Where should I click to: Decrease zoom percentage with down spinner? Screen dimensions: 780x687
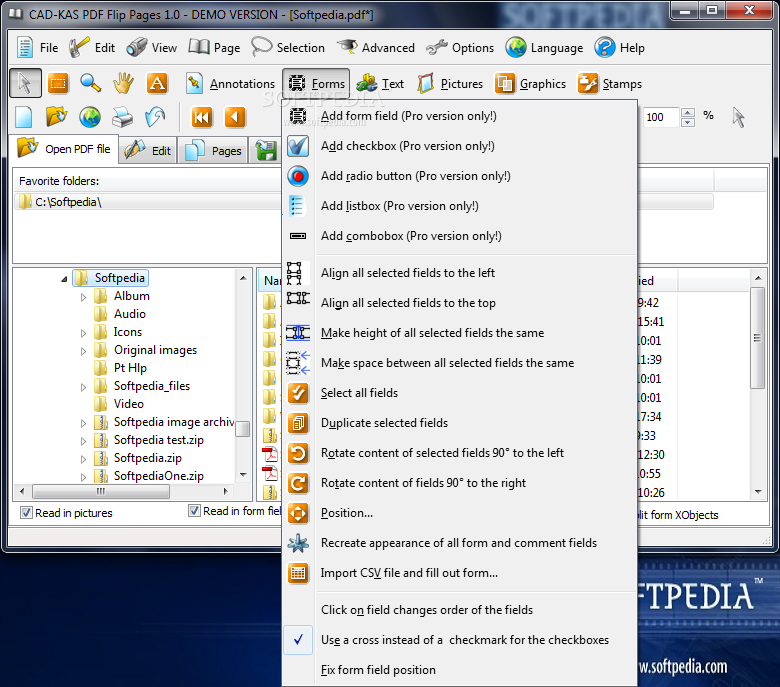click(x=688, y=122)
